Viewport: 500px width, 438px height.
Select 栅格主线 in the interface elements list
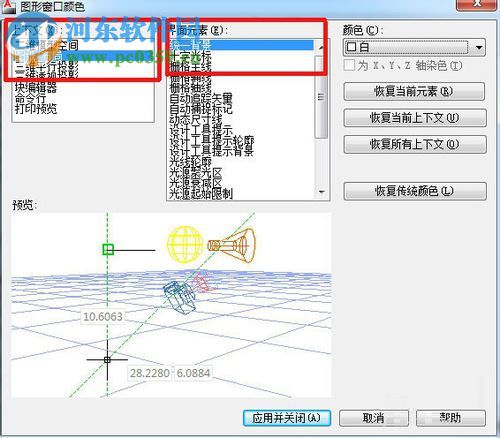(x=191, y=67)
